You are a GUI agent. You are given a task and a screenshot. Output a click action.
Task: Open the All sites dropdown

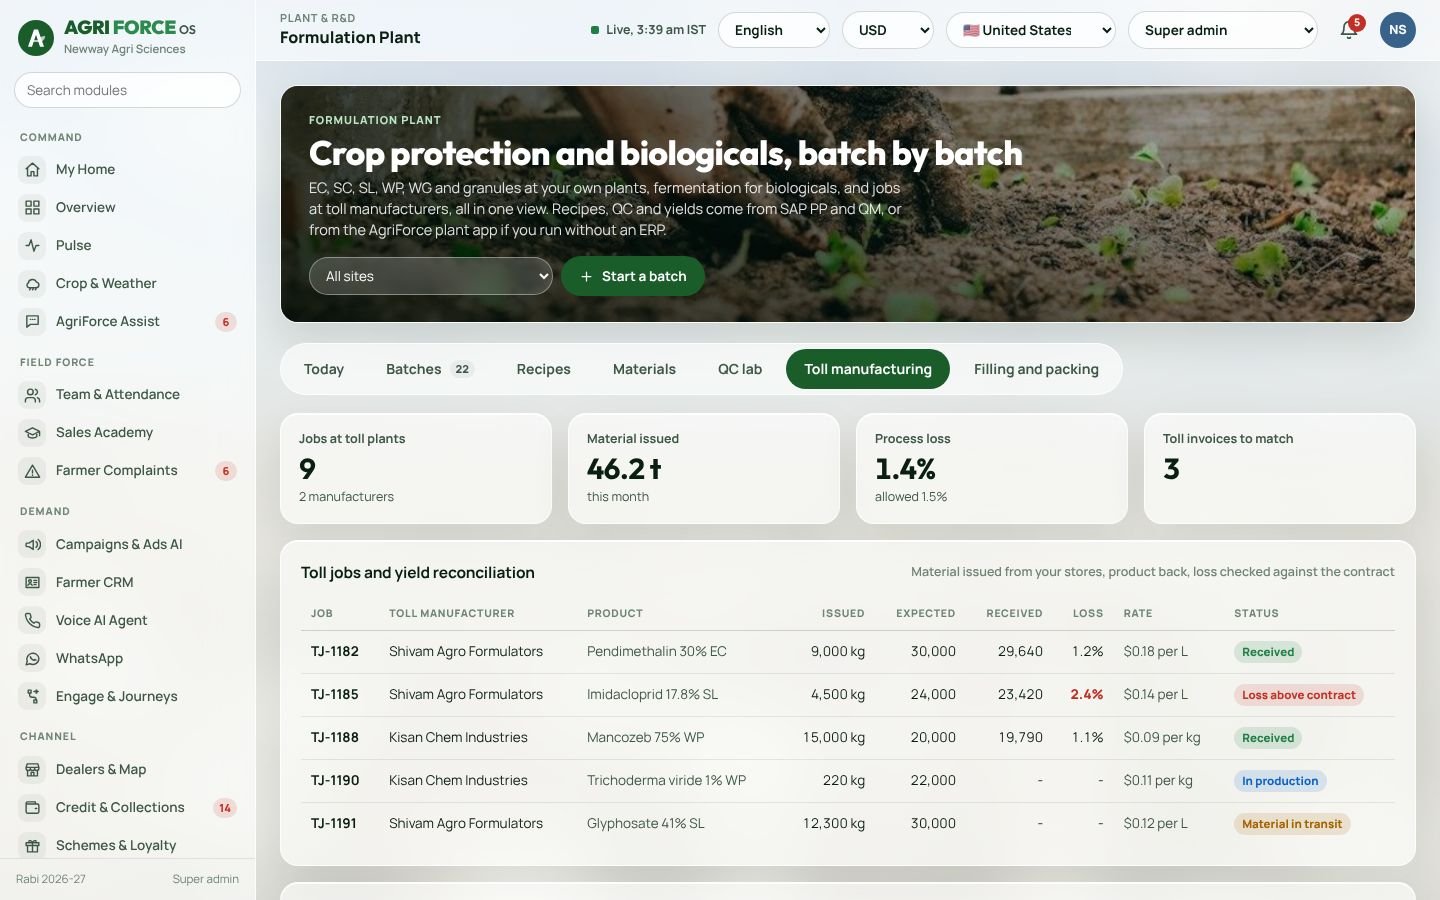tap(431, 276)
